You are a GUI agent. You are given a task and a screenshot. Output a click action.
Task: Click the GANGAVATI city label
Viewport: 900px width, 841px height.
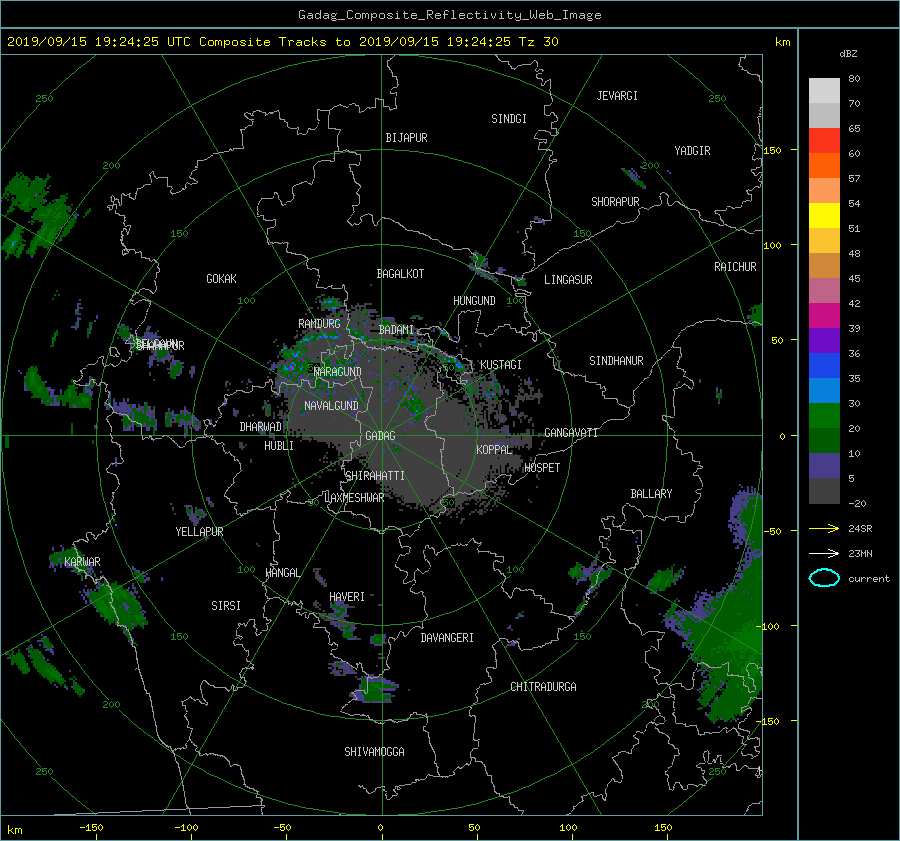pos(571,433)
